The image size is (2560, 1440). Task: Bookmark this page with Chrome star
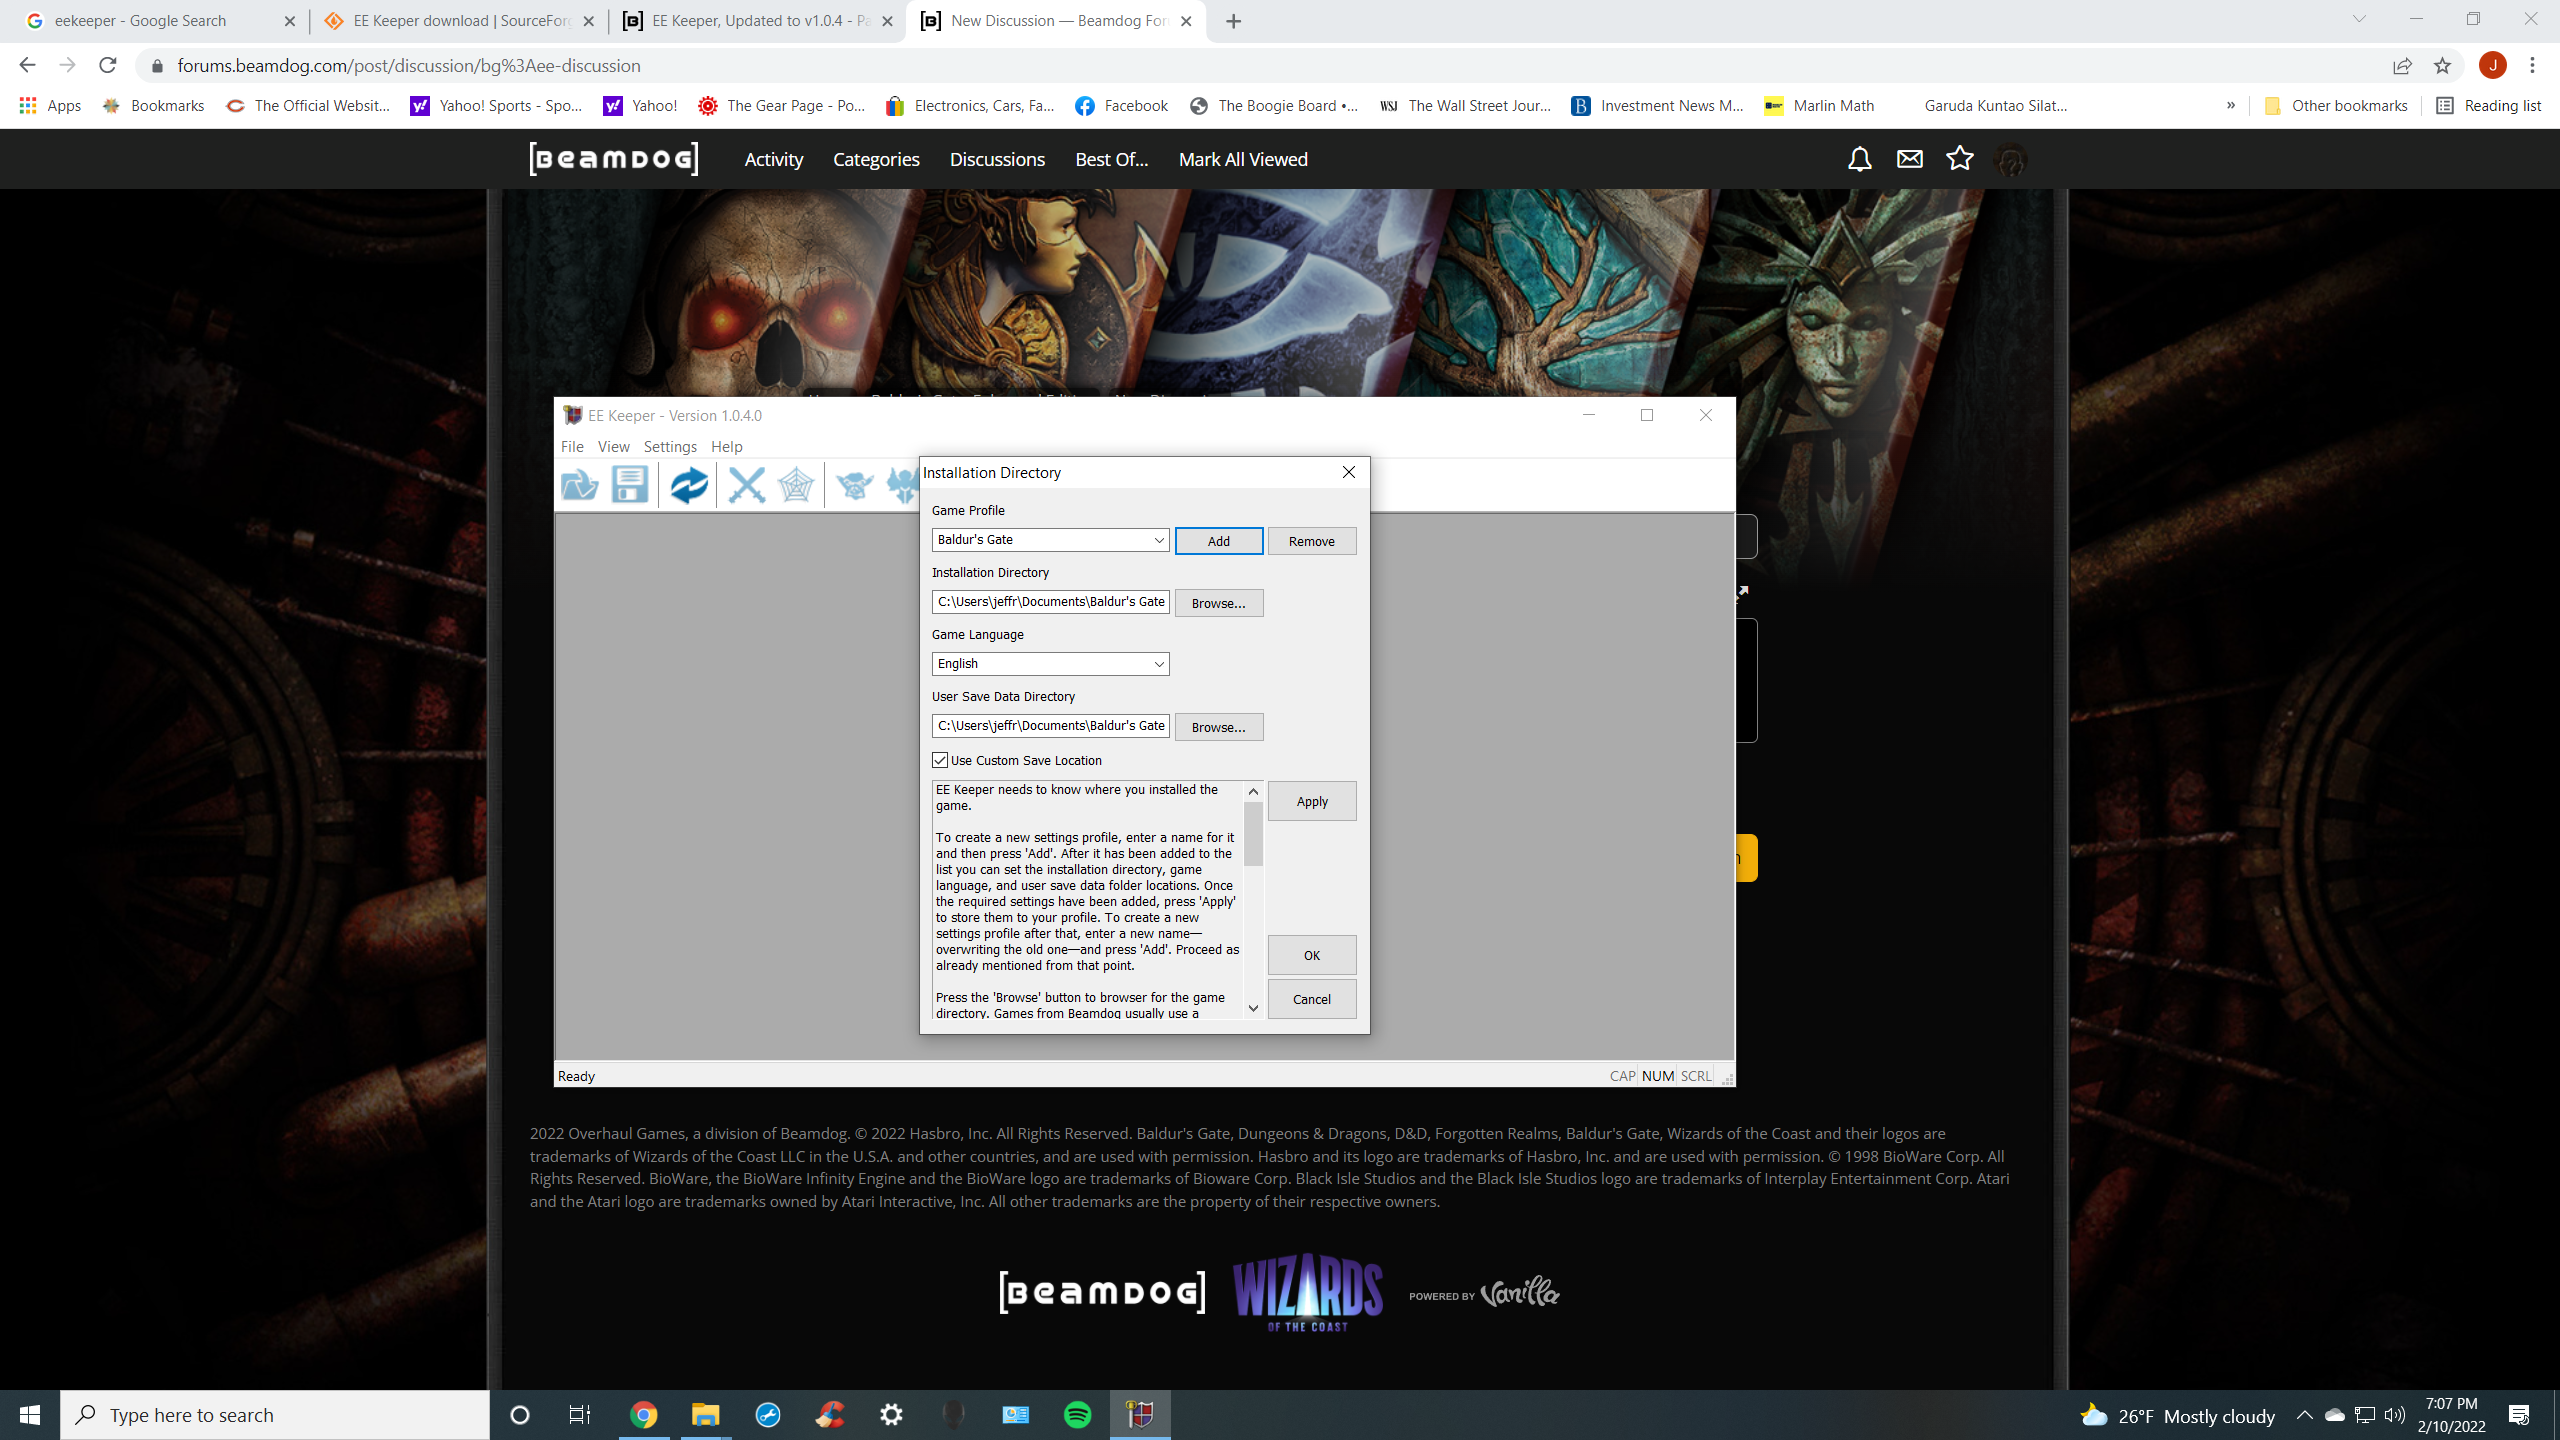[x=2442, y=66]
